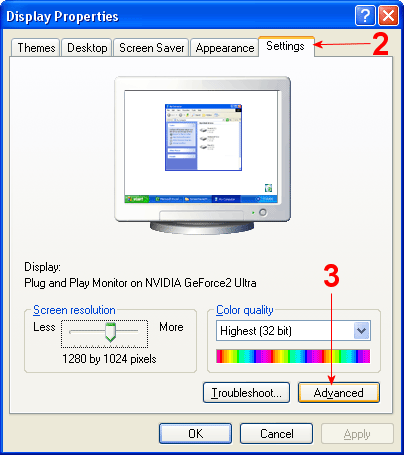Click the Cancel button

coord(277,434)
